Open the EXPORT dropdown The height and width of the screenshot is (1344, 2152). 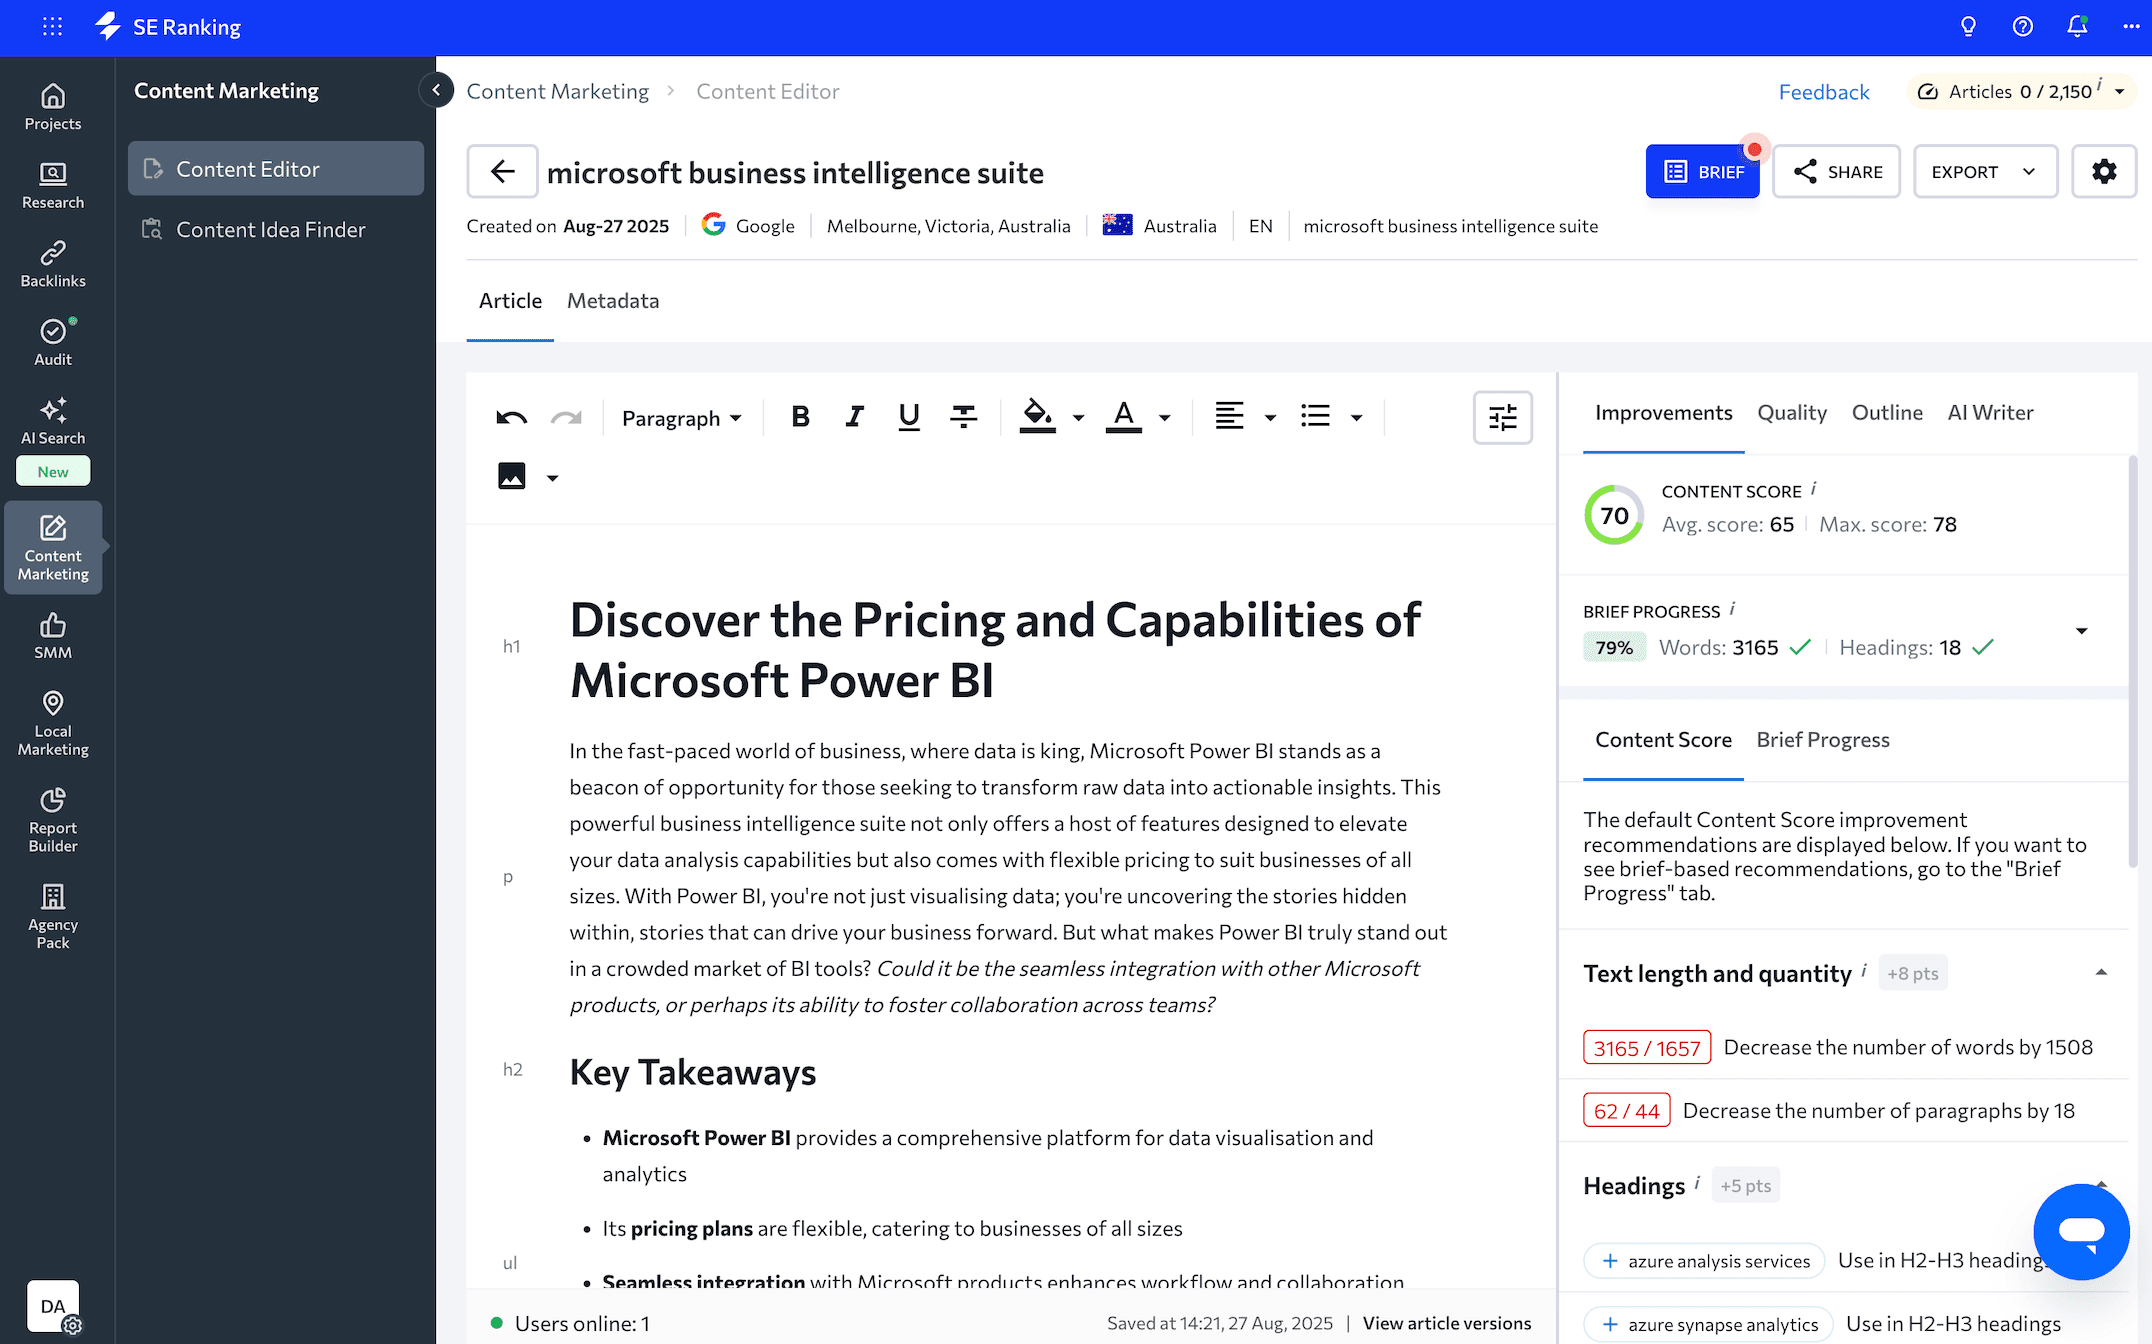coord(1985,171)
